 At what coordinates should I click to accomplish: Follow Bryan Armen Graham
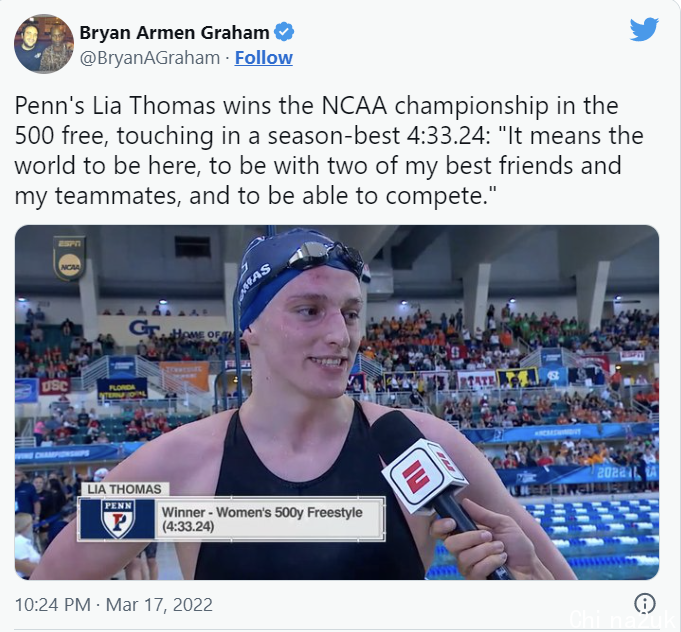click(x=264, y=58)
